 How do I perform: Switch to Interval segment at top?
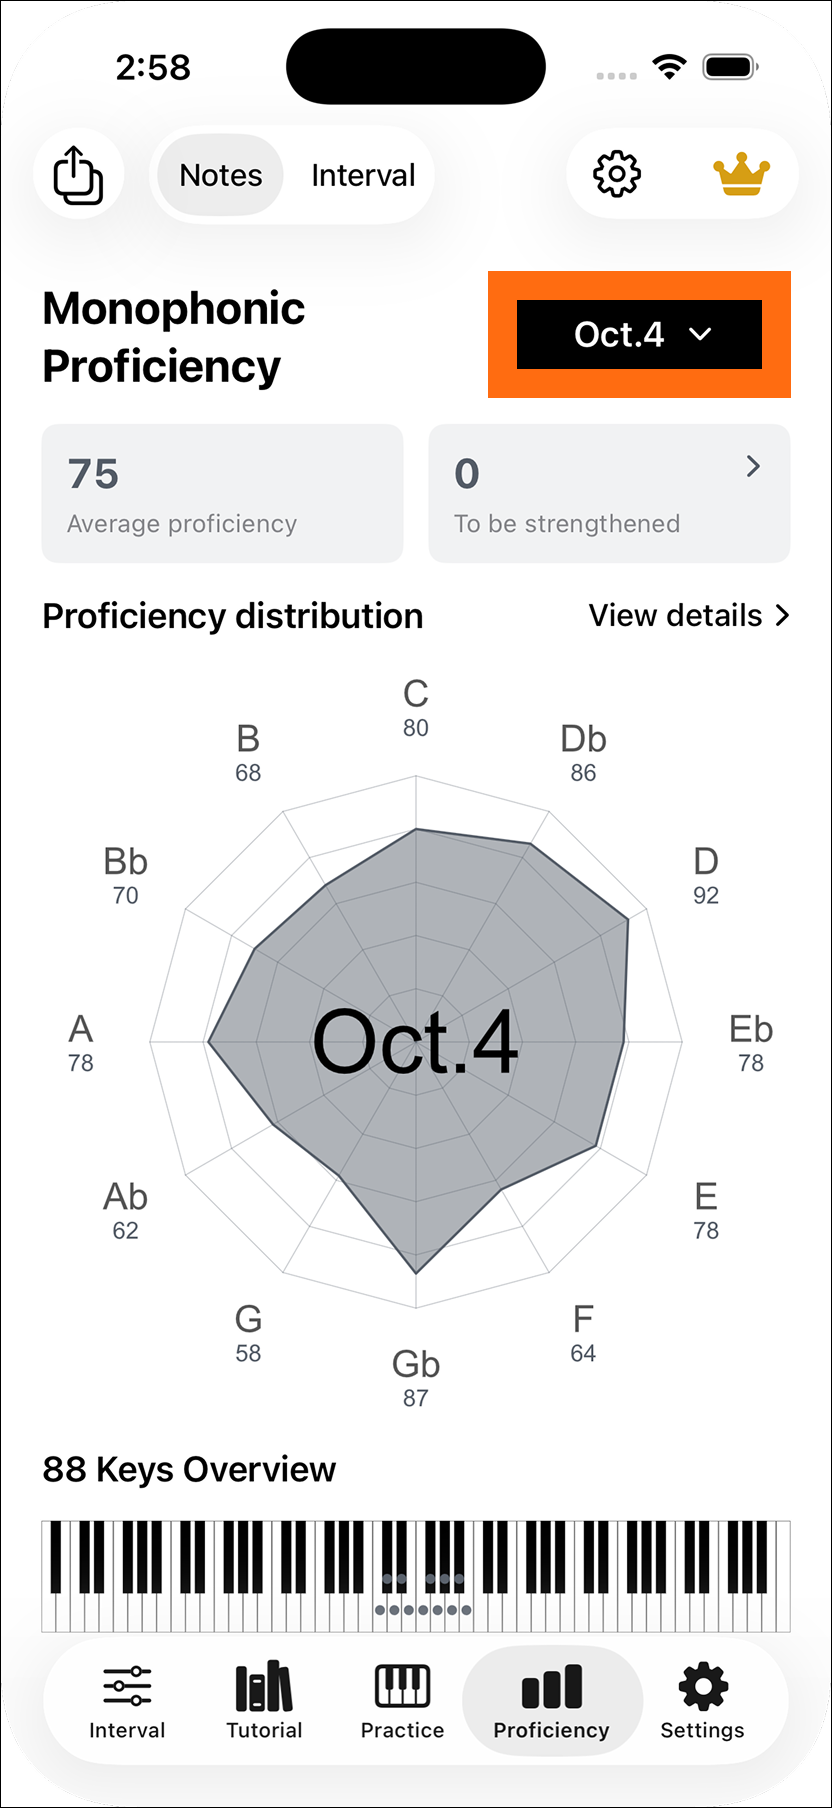click(363, 175)
